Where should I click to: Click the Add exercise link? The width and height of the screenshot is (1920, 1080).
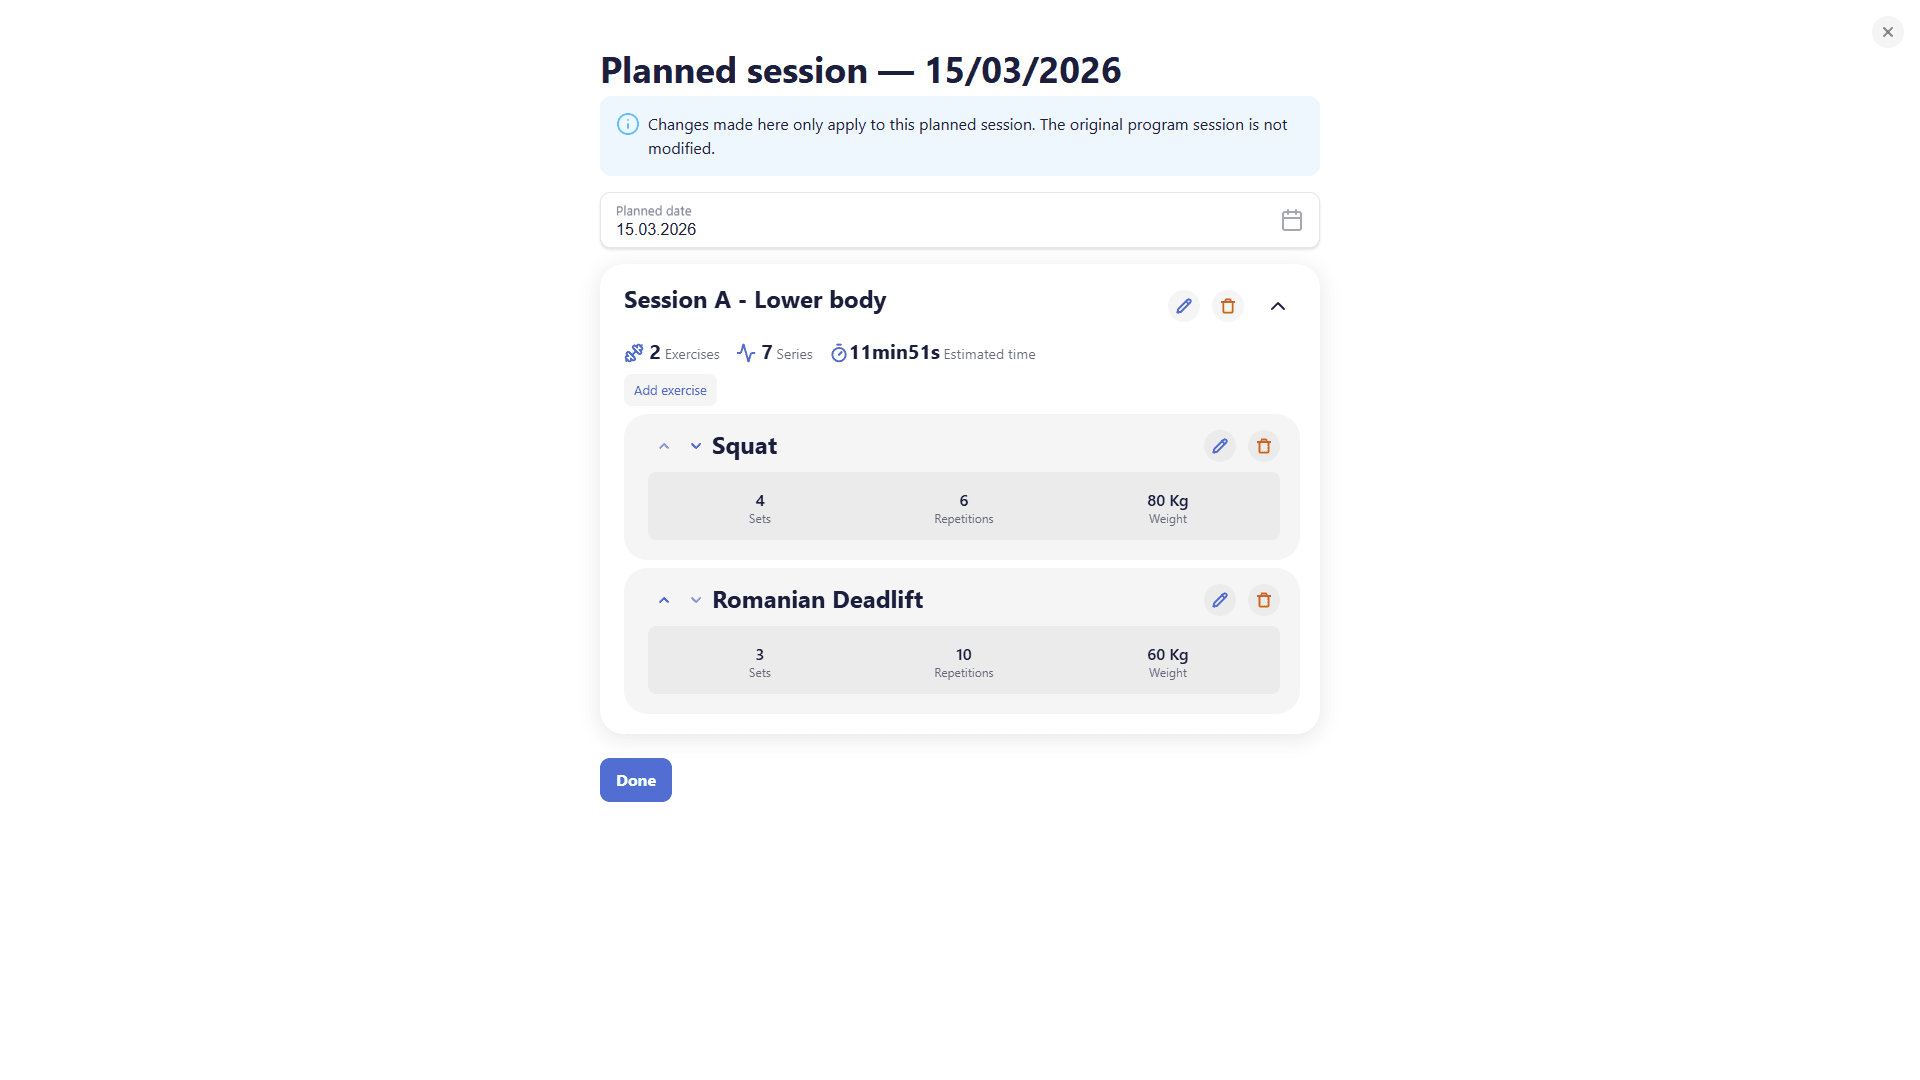click(669, 390)
